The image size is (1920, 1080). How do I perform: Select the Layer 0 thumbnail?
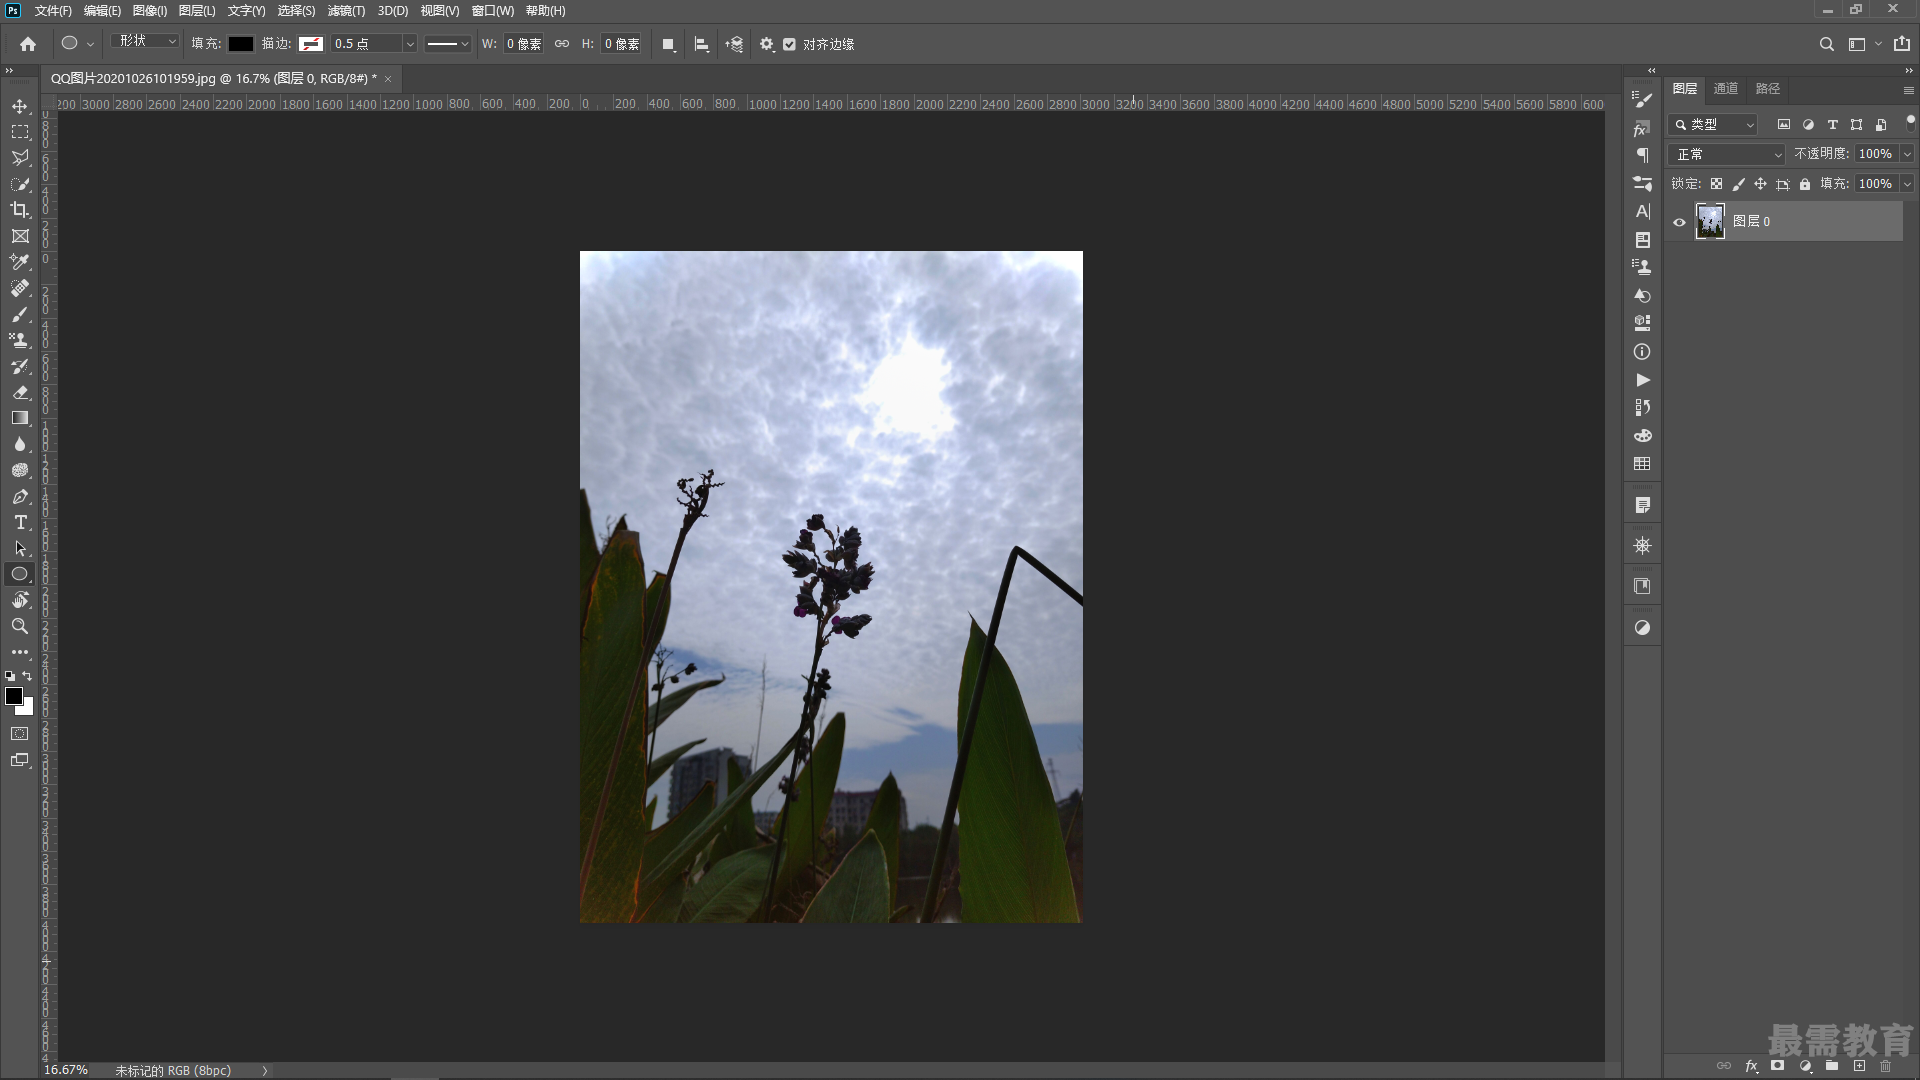tap(1710, 221)
